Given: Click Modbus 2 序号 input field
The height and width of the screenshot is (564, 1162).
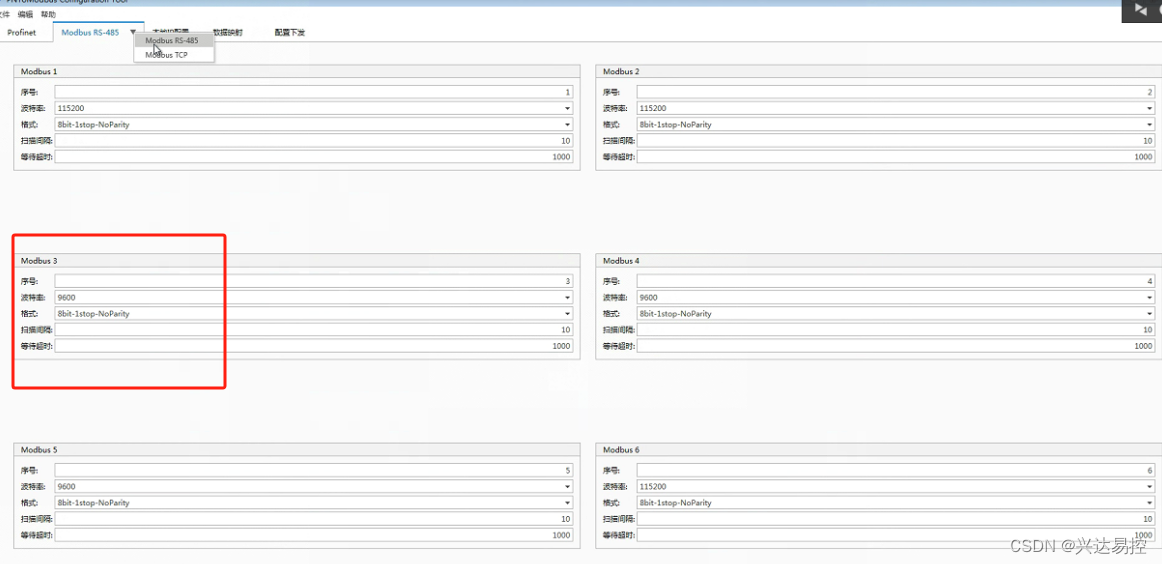Looking at the screenshot, I should [895, 92].
